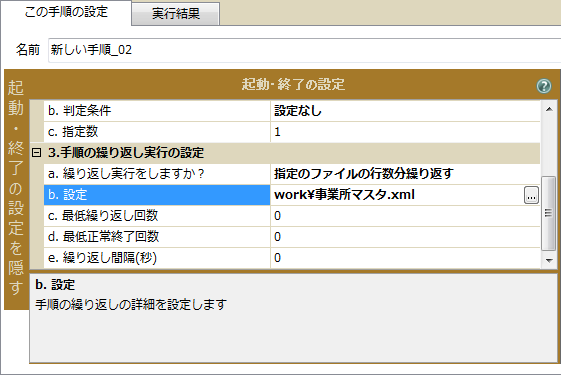Select the highlighted b. 設定 row
Image resolution: width=561 pixels, height=375 pixels.
coord(157,195)
